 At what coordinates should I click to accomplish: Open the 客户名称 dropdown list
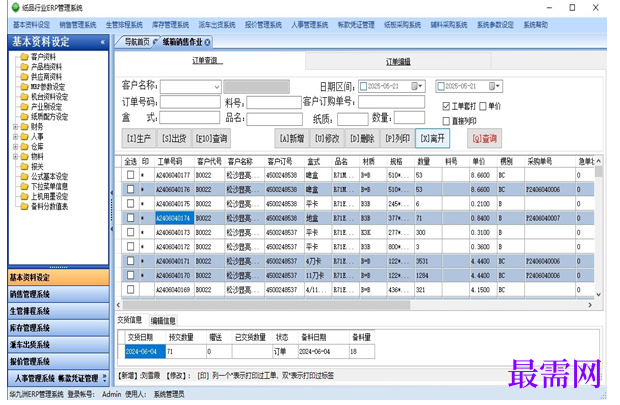coord(217,87)
